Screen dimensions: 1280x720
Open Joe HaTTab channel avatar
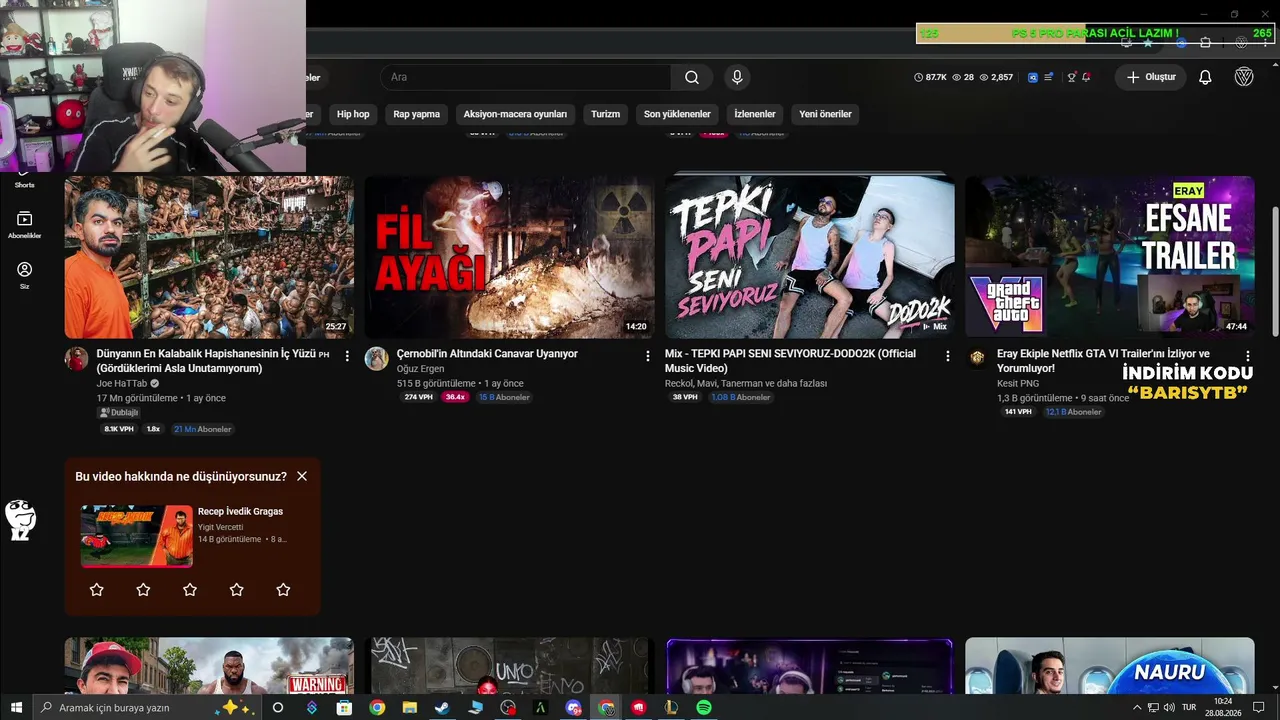click(76, 358)
